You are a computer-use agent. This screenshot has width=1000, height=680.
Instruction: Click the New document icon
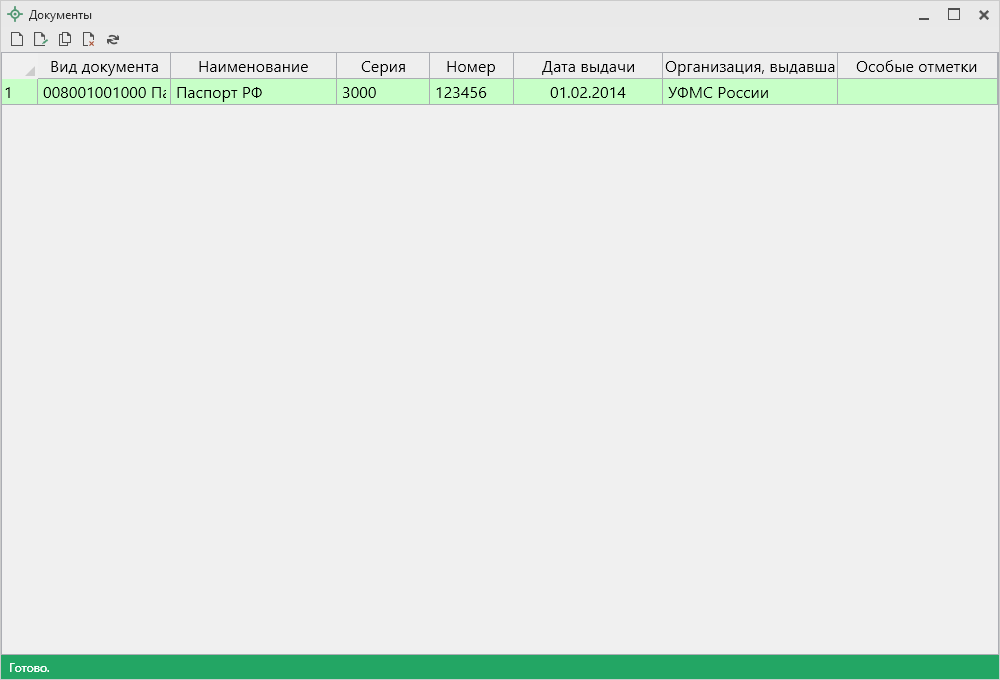(x=16, y=40)
